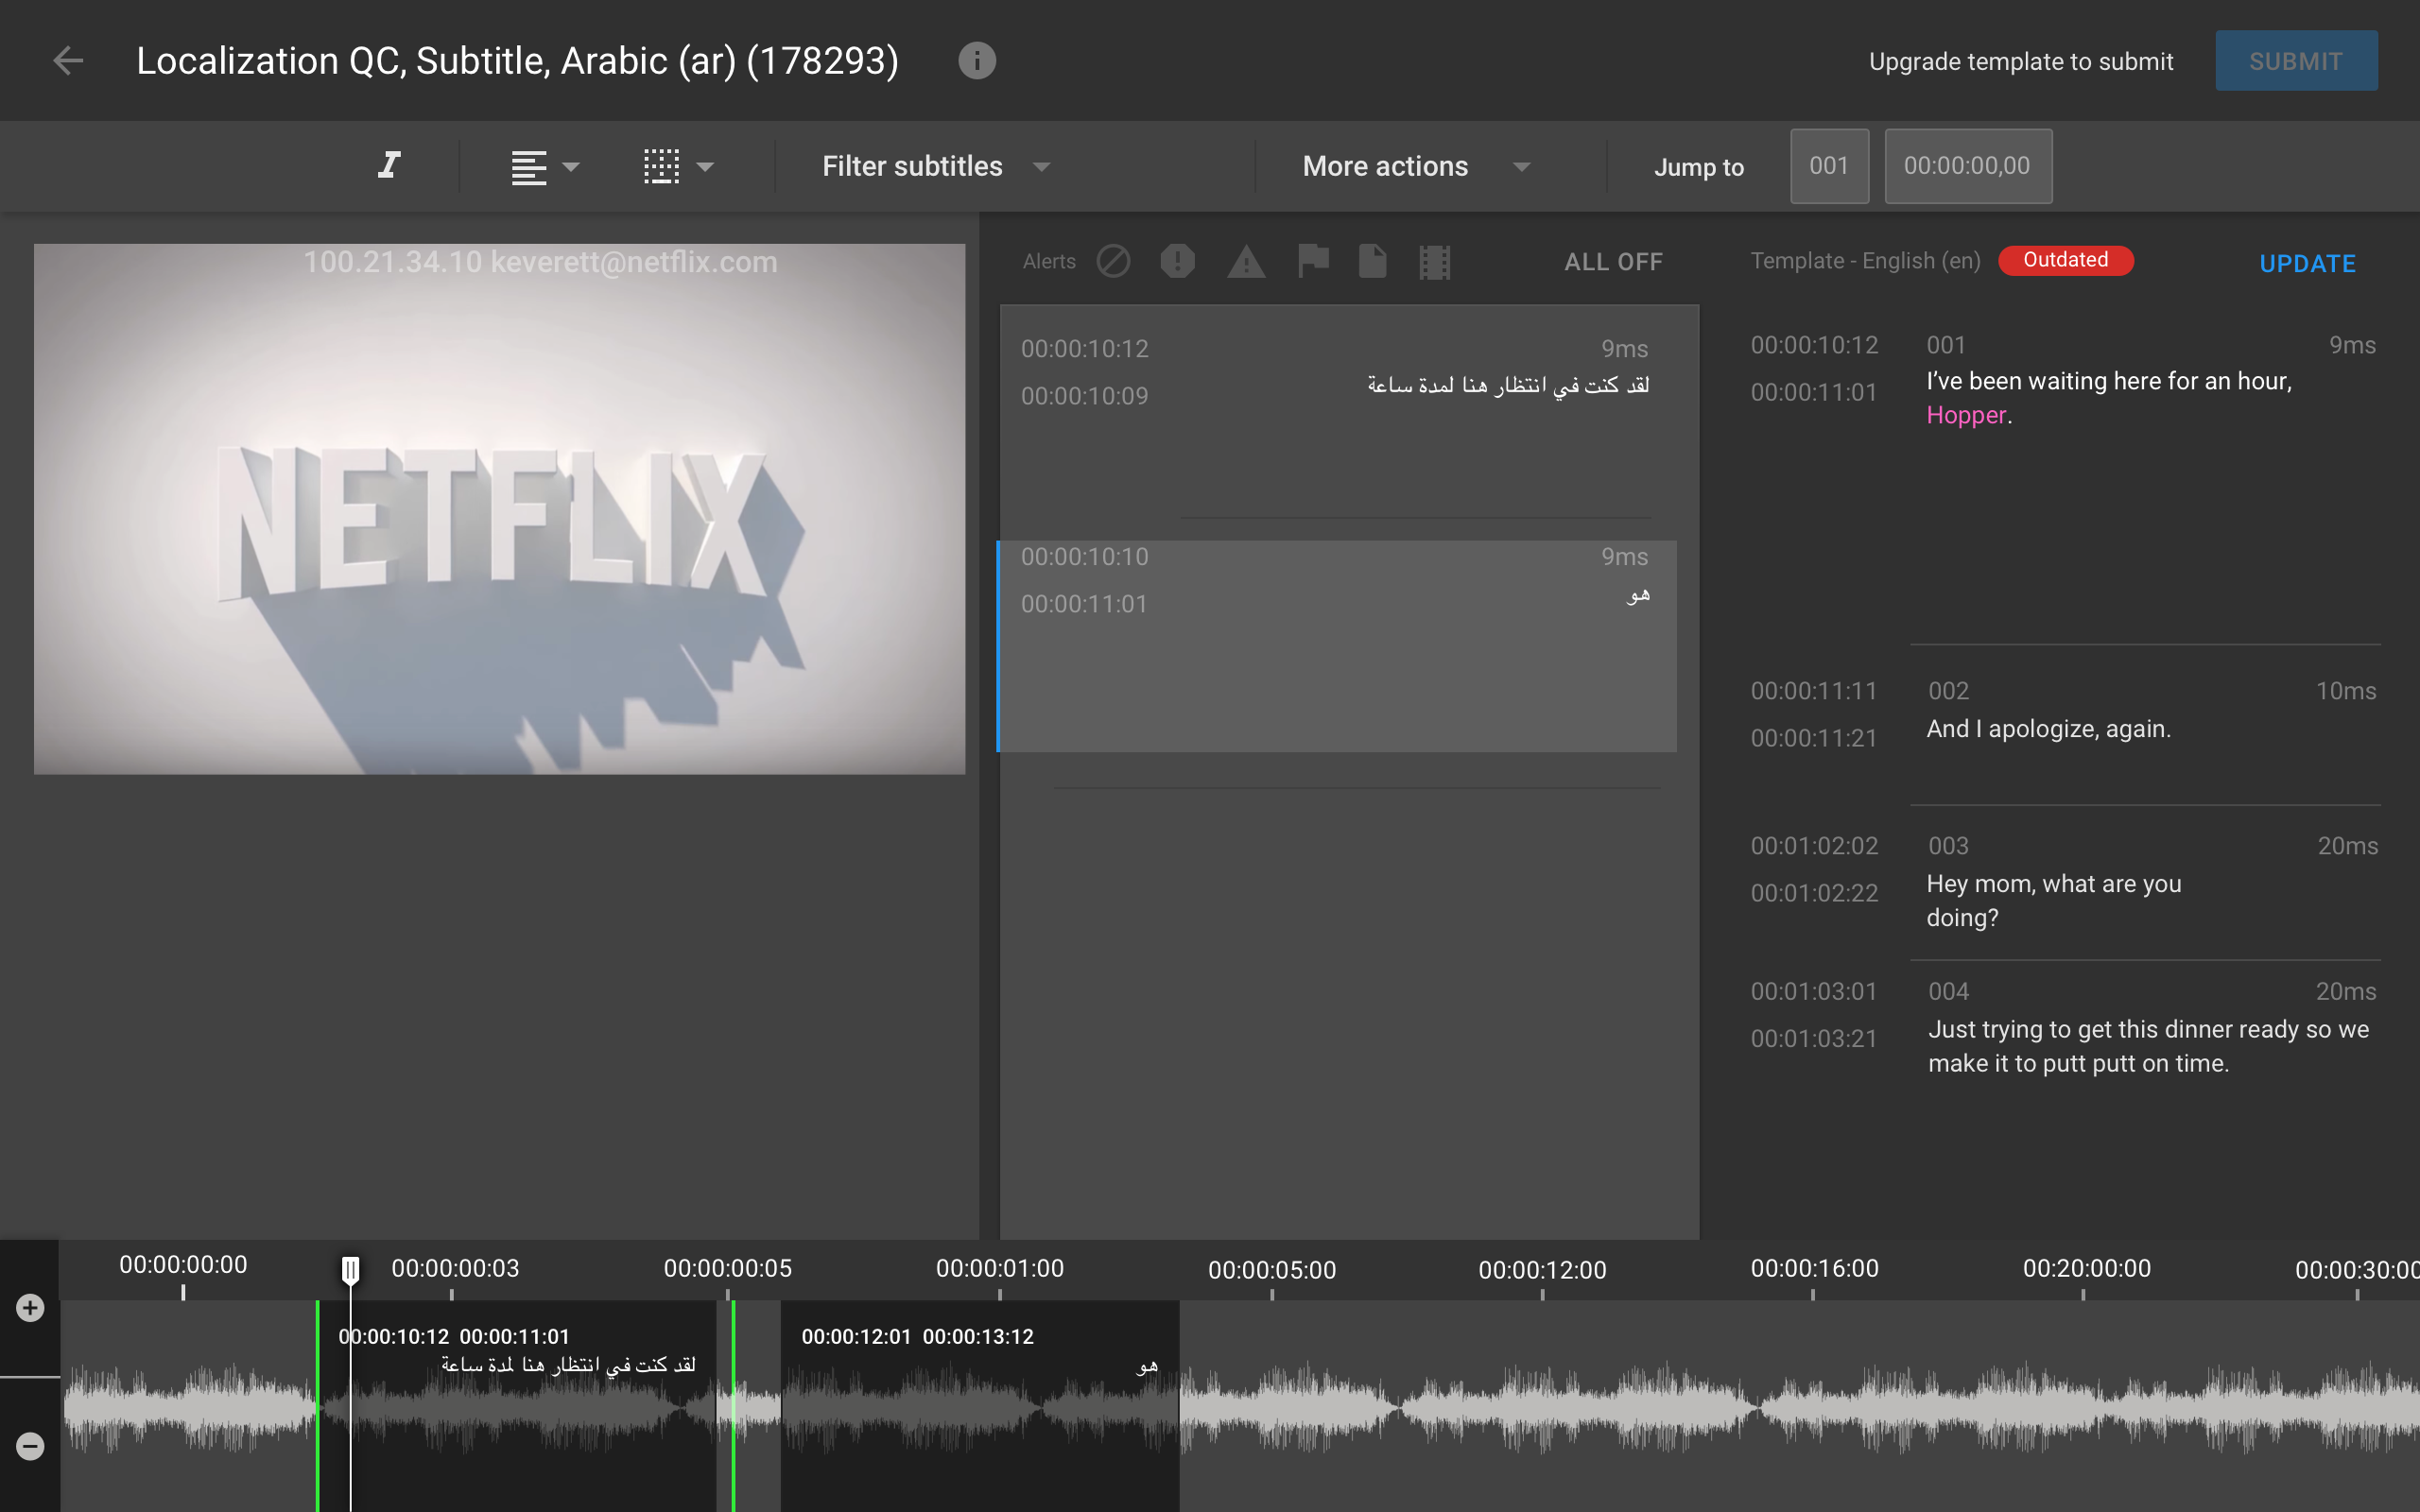Click the Template - English (en) label
Viewport: 2420px width, 1512px height.
[1865, 261]
